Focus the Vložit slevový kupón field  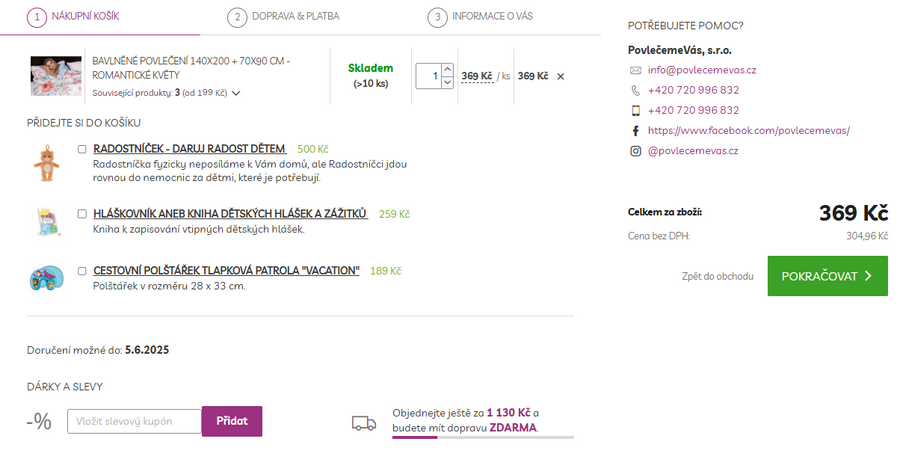click(134, 421)
